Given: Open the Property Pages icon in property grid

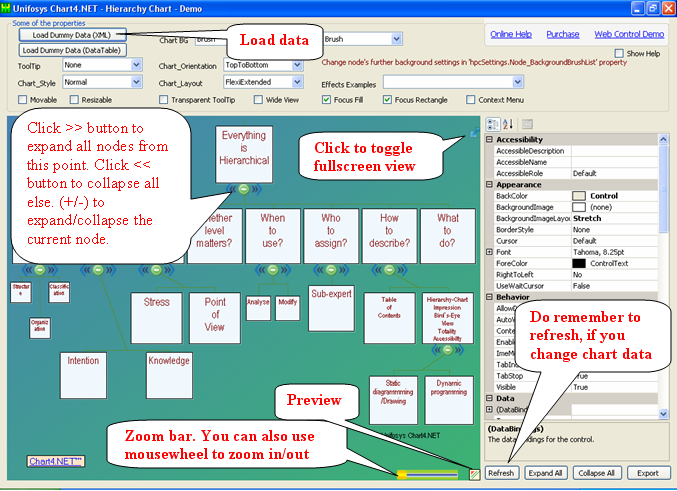Looking at the screenshot, I should coord(527,124).
